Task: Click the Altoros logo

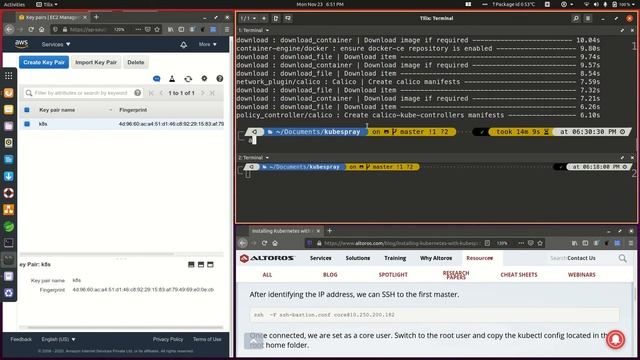Action: [267, 258]
